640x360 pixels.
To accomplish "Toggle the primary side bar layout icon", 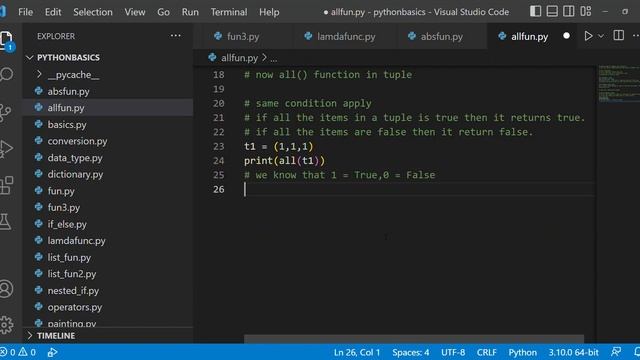I will click(535, 11).
